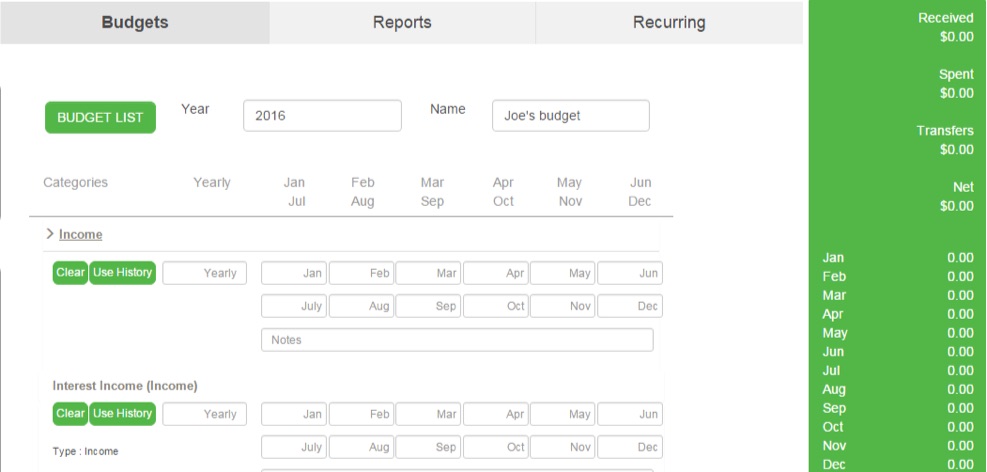
Task: Select the Interest Income Aug field
Action: pyautogui.click(x=361, y=447)
